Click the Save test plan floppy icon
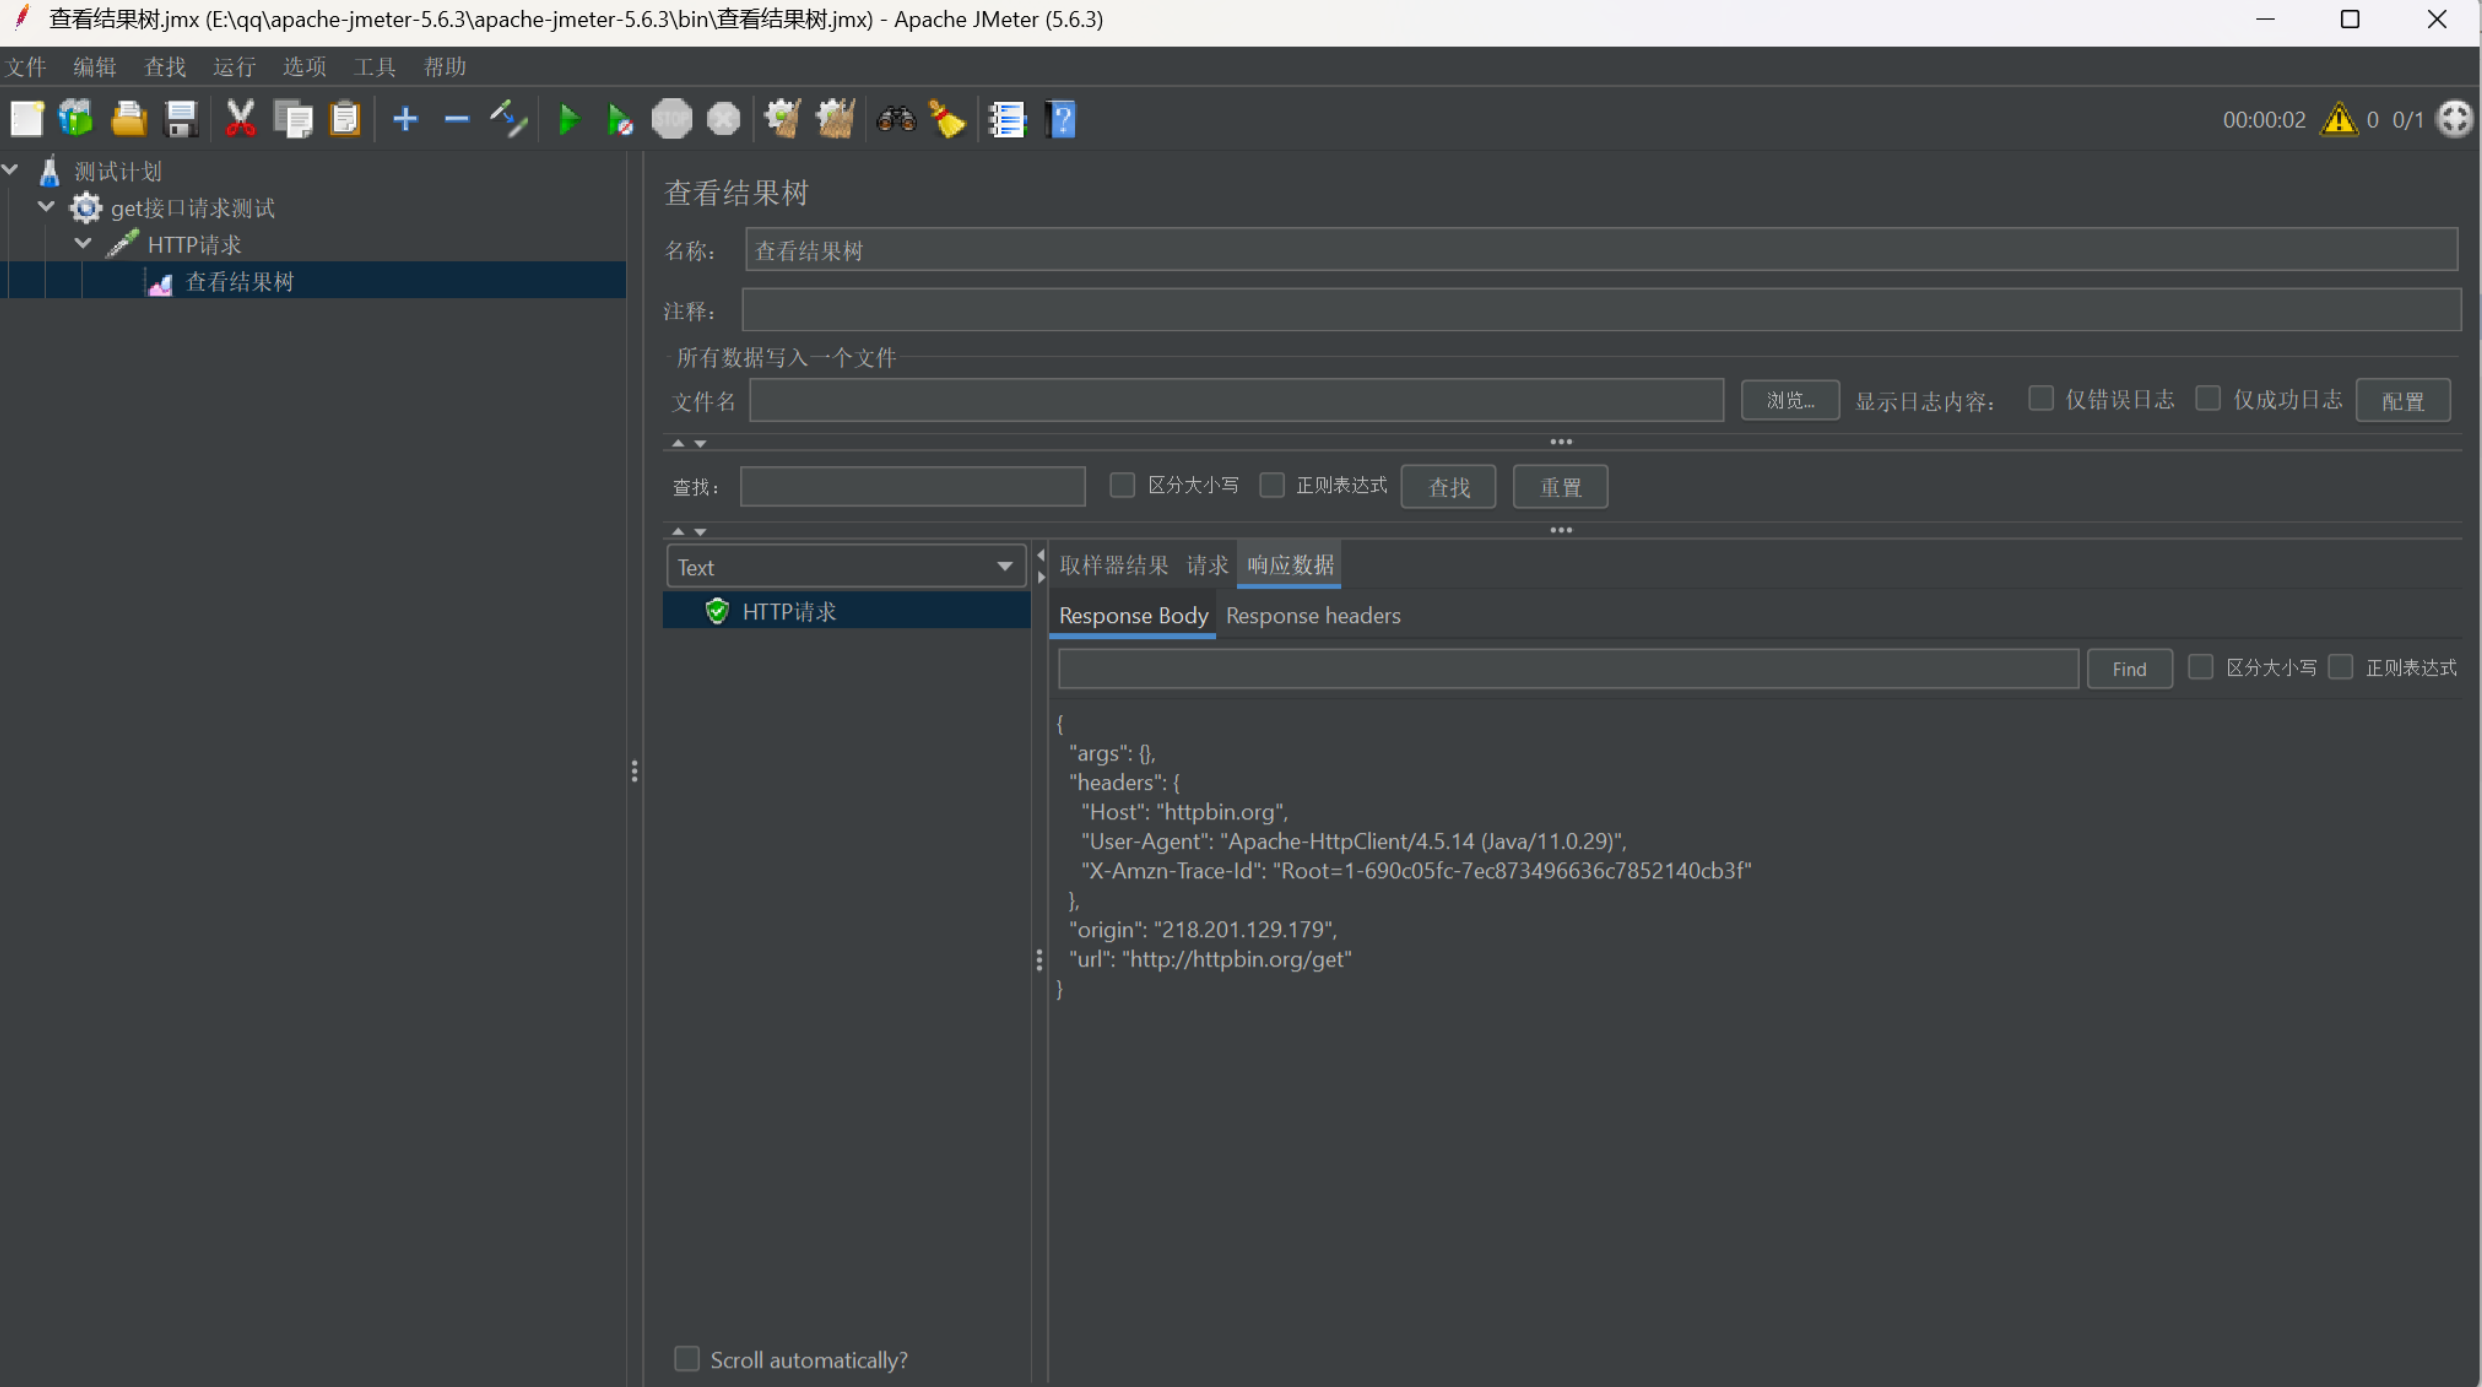 (x=181, y=120)
